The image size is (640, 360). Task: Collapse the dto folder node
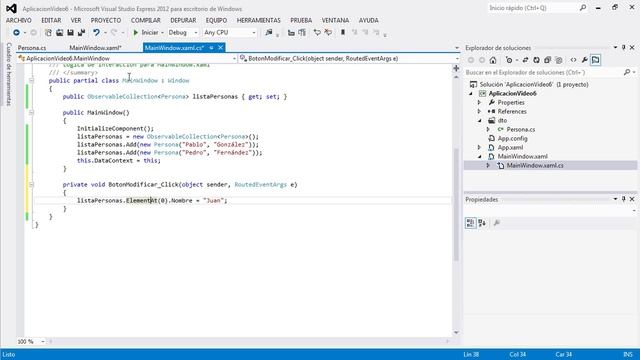click(x=480, y=120)
